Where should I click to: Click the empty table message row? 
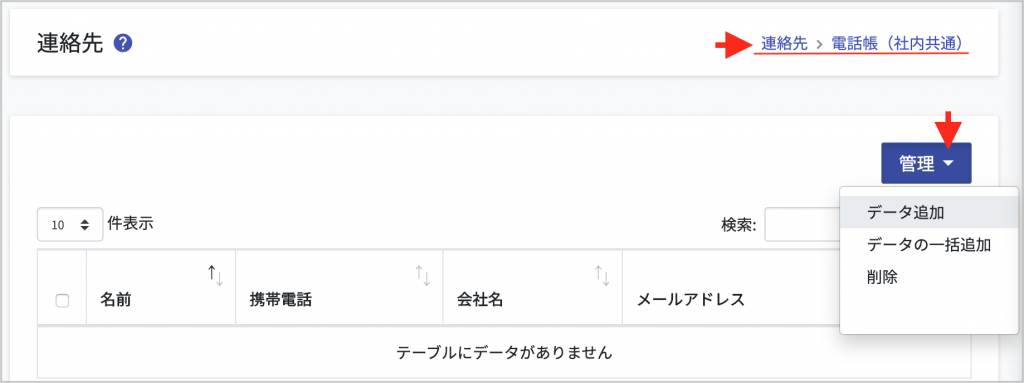[x=504, y=353]
